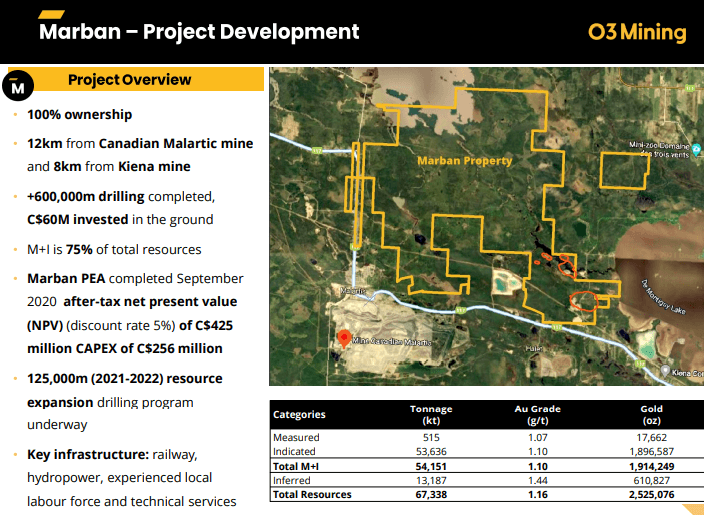
Task: Click the Project Overview heading
Action: tap(129, 79)
